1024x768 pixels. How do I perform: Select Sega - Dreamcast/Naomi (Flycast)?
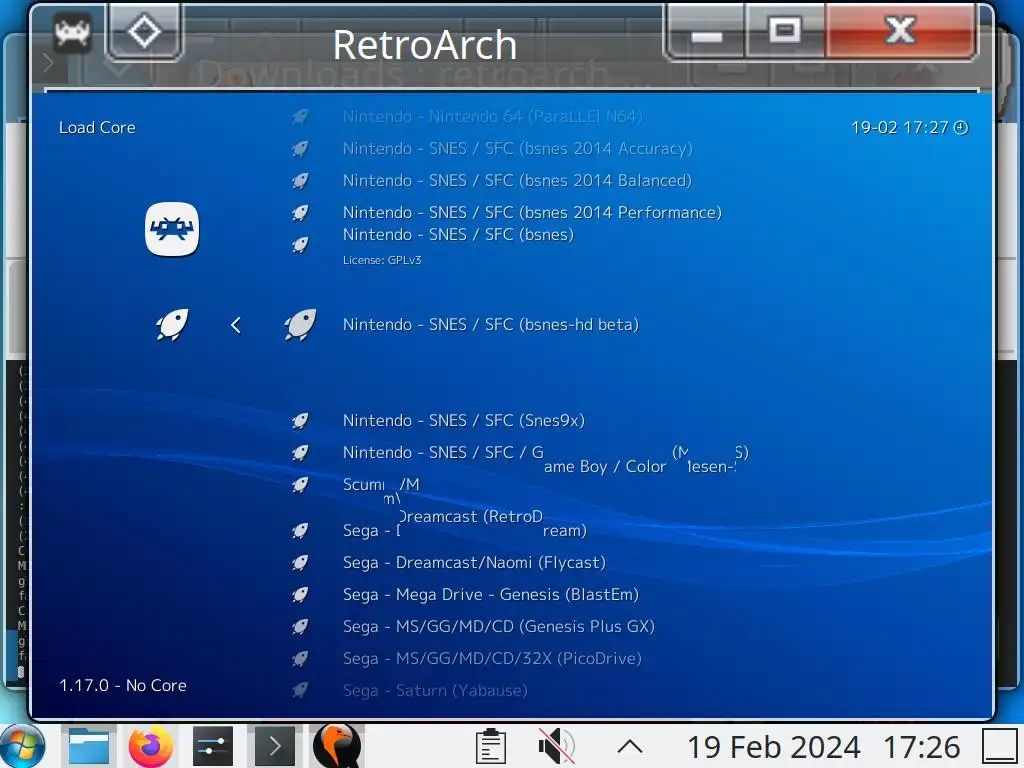[474, 562]
